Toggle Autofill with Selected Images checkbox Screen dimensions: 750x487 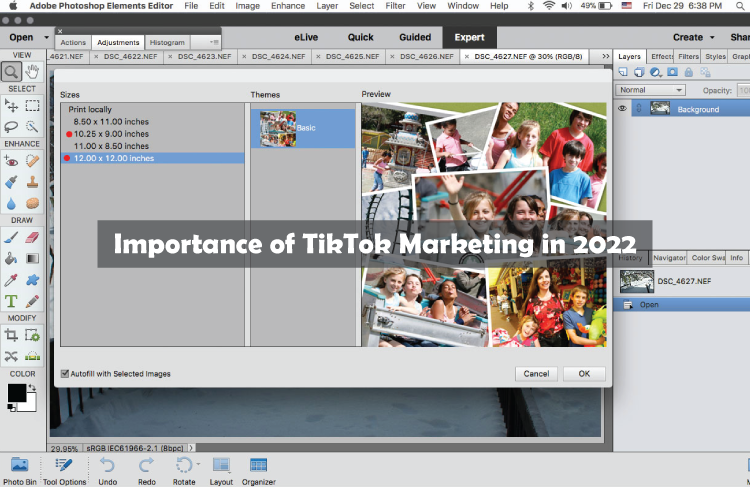click(x=65, y=374)
